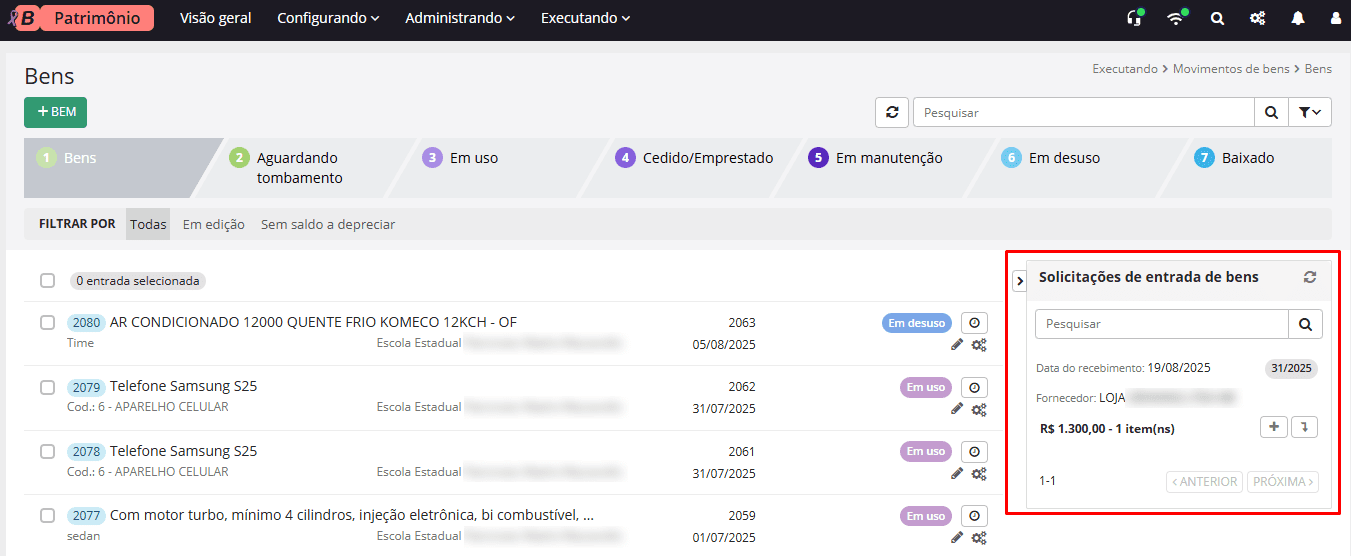Expand the filter funnel dropdown
The width and height of the screenshot is (1351, 556).
pyautogui.click(x=1309, y=113)
